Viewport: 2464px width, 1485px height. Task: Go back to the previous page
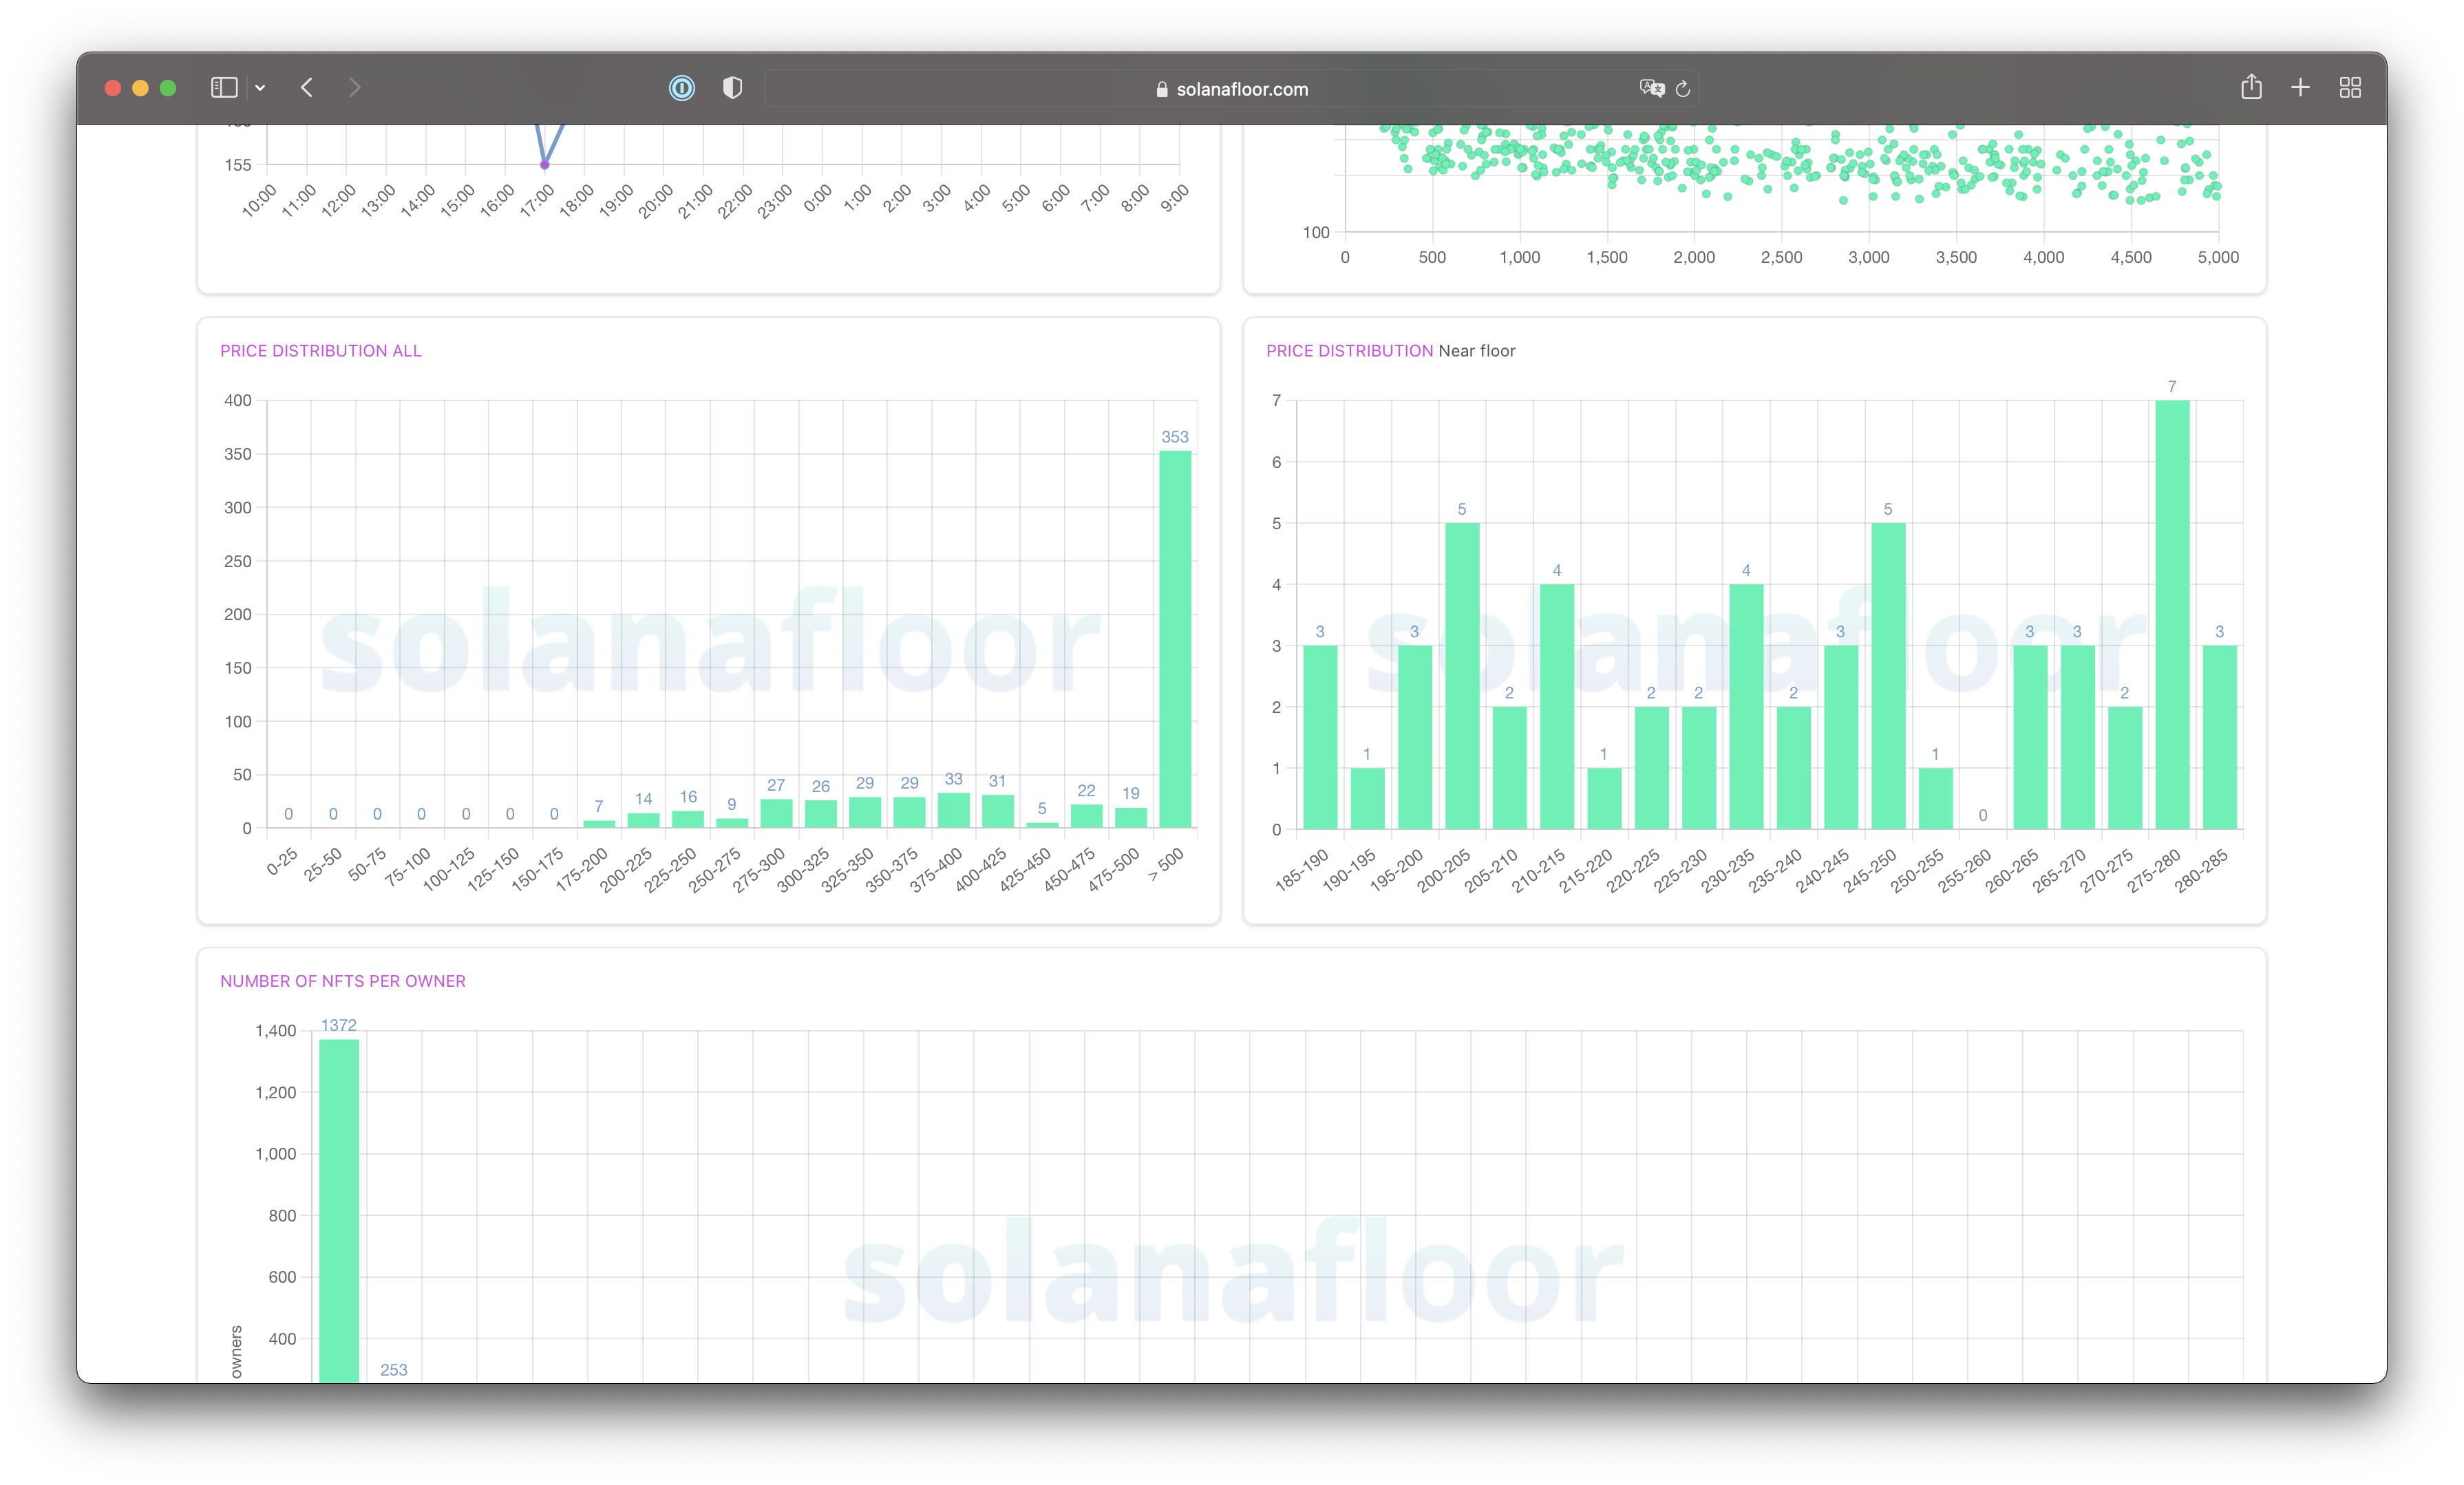point(307,88)
